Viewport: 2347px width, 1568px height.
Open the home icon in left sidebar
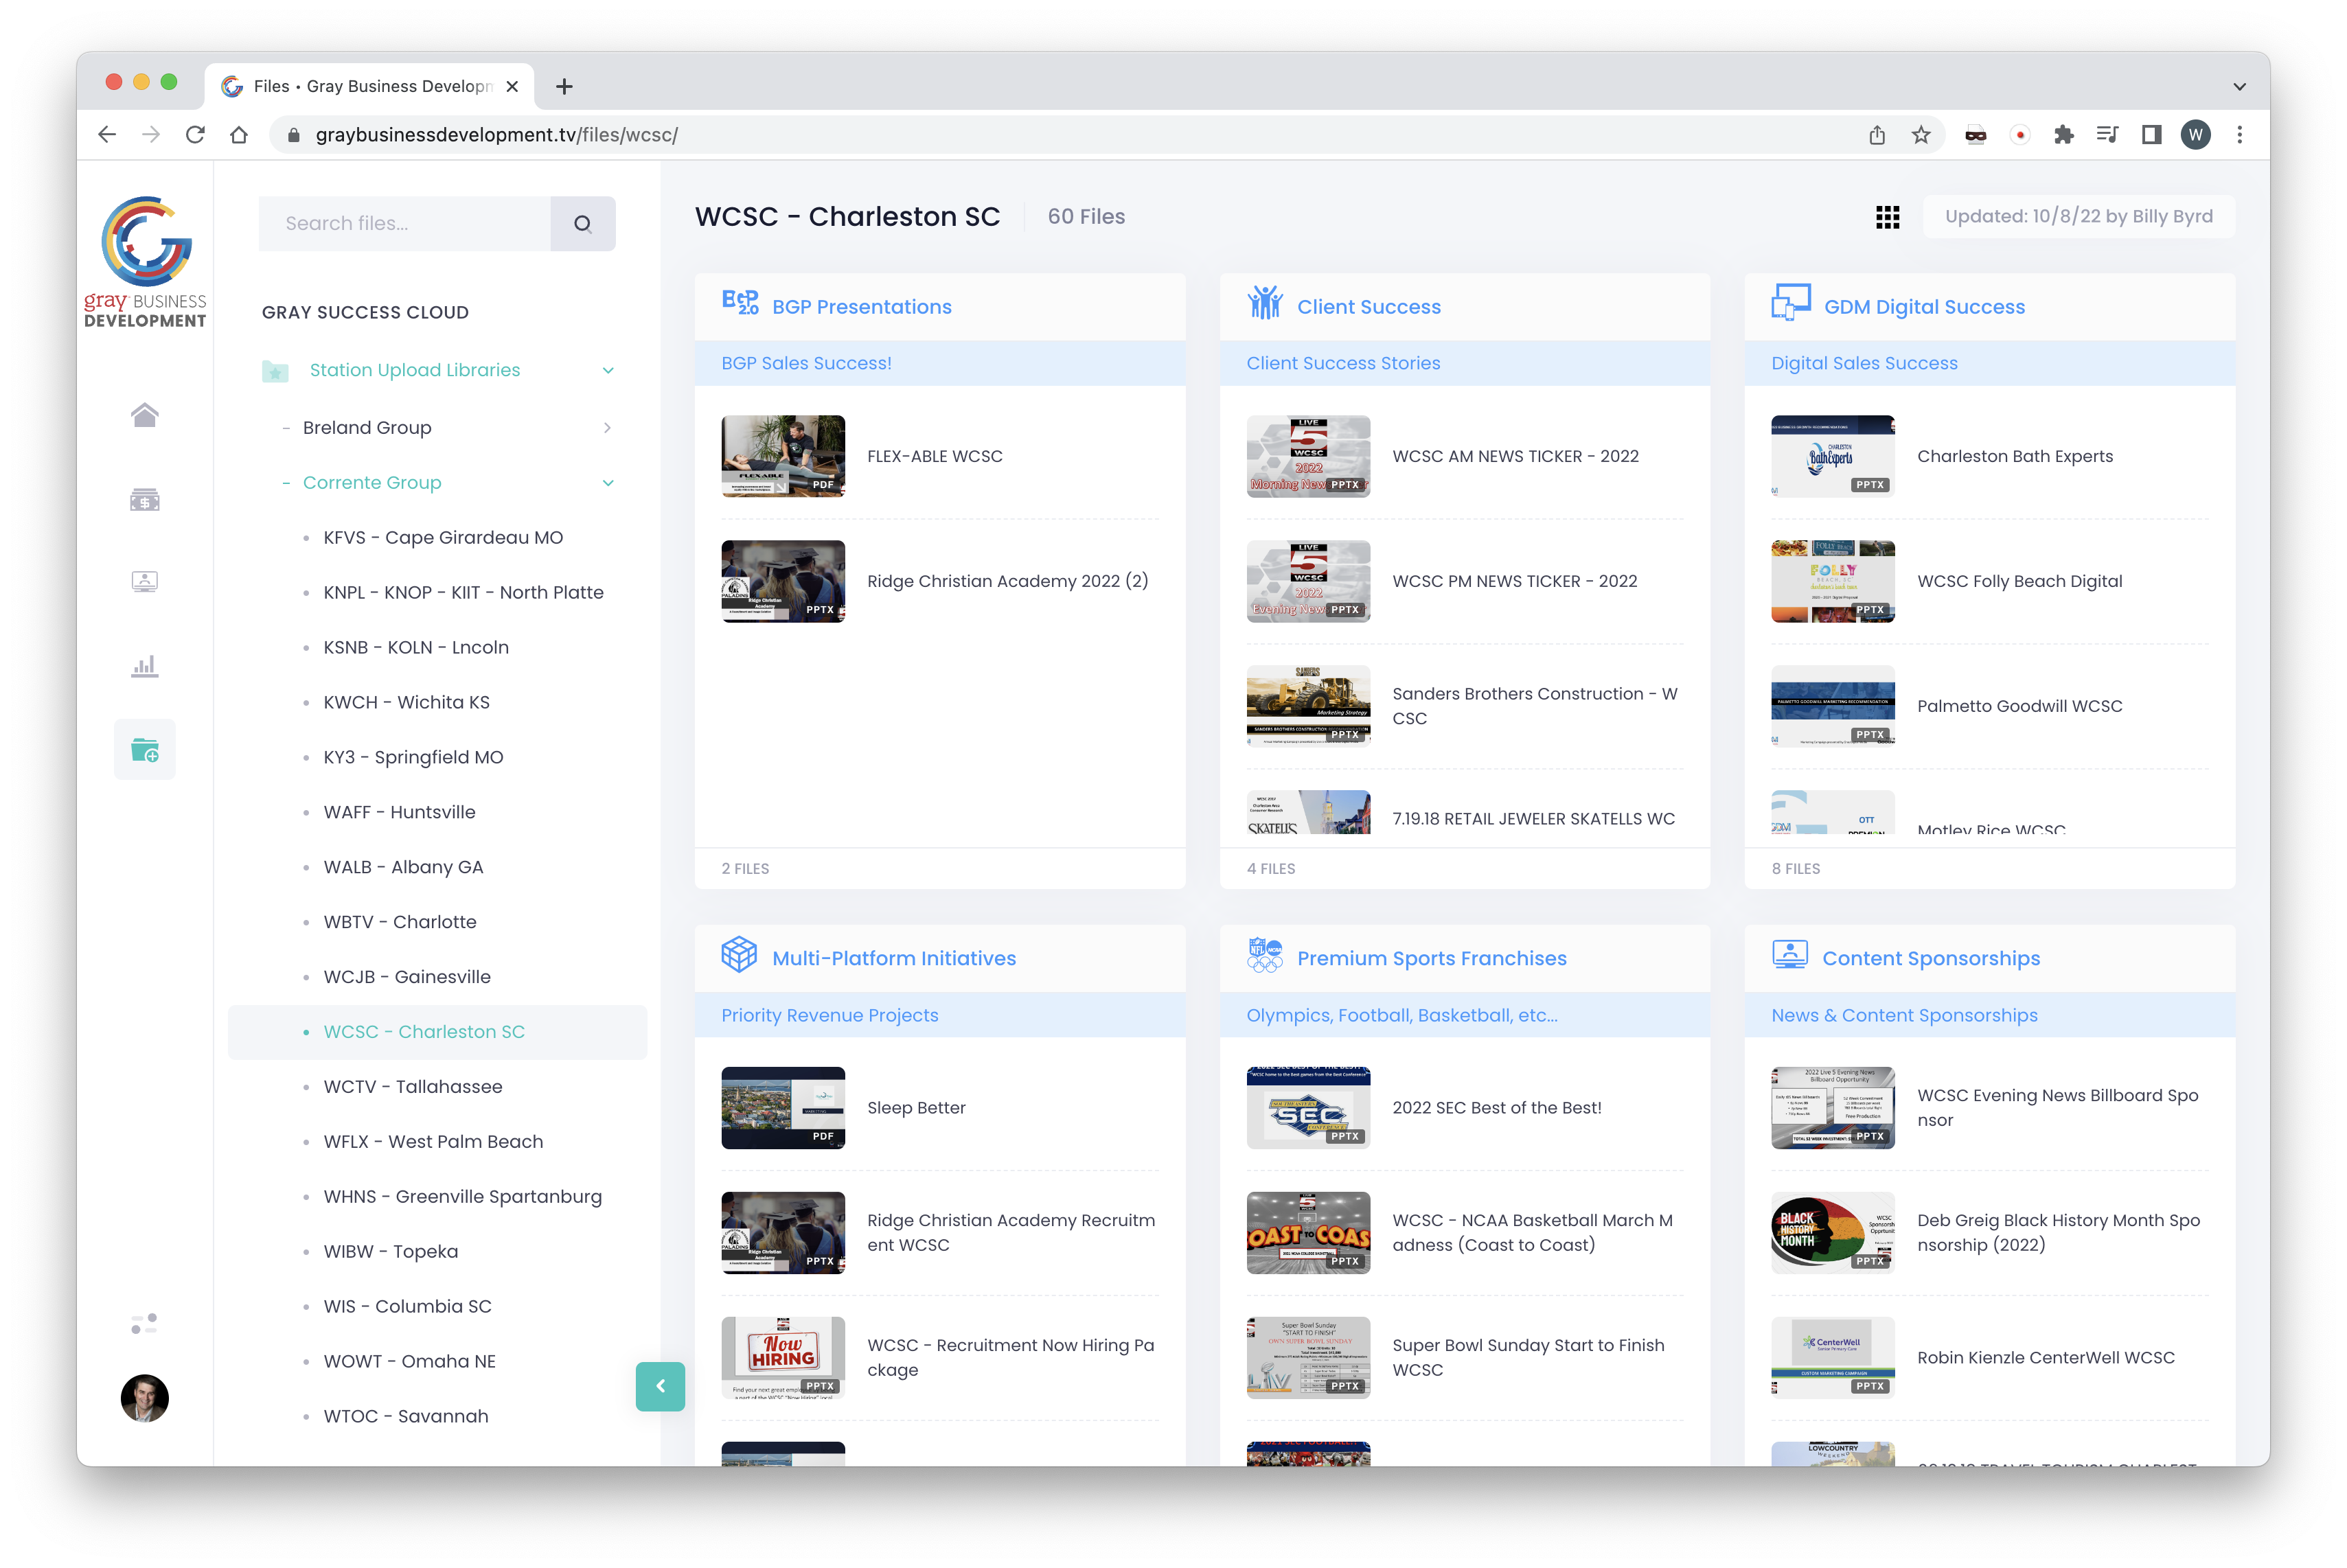tap(144, 415)
